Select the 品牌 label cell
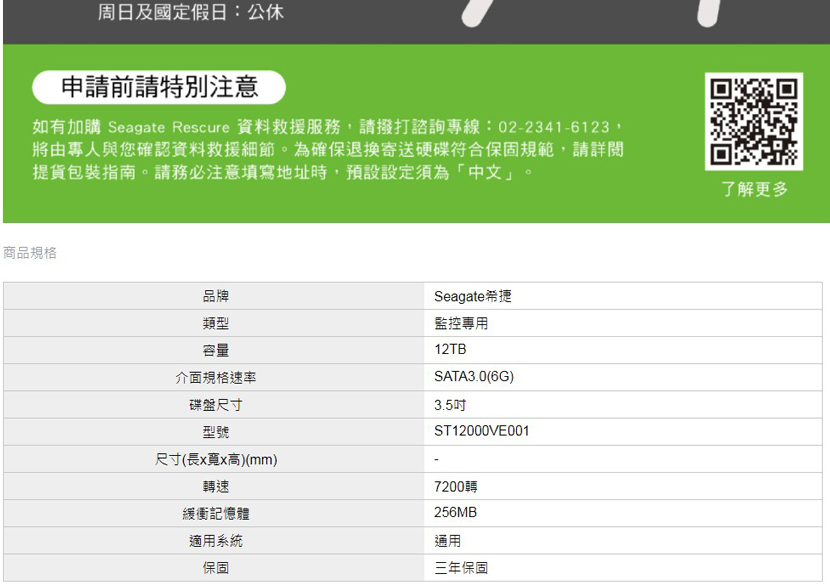 click(x=214, y=296)
